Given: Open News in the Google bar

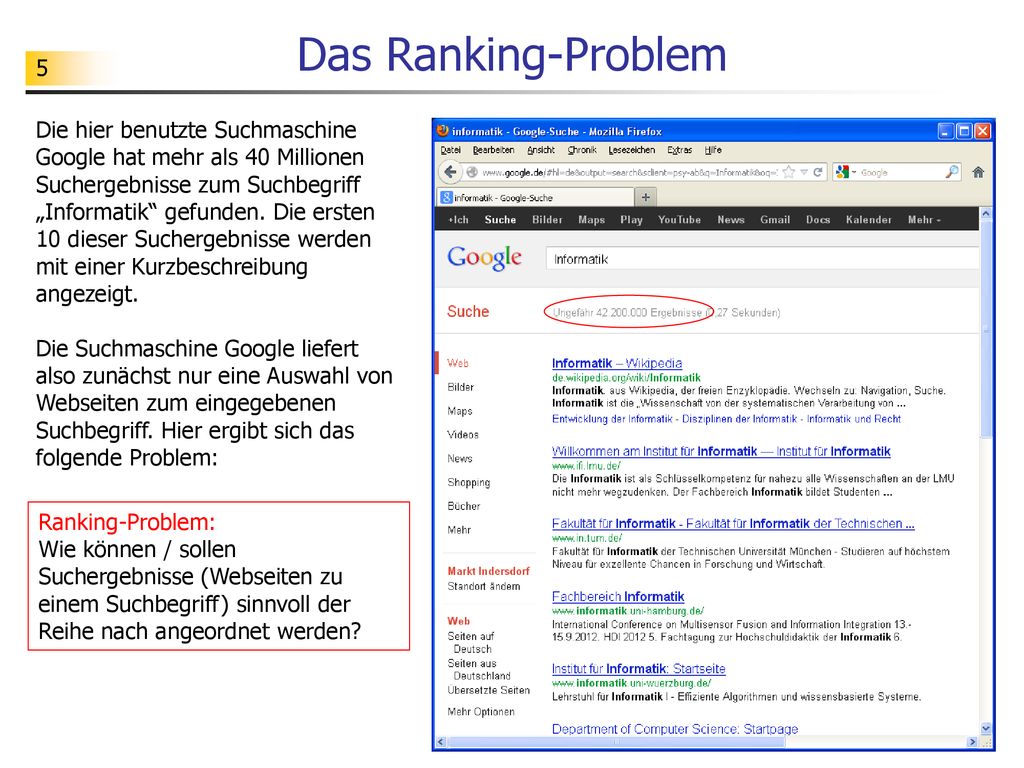Looking at the screenshot, I should (x=731, y=220).
